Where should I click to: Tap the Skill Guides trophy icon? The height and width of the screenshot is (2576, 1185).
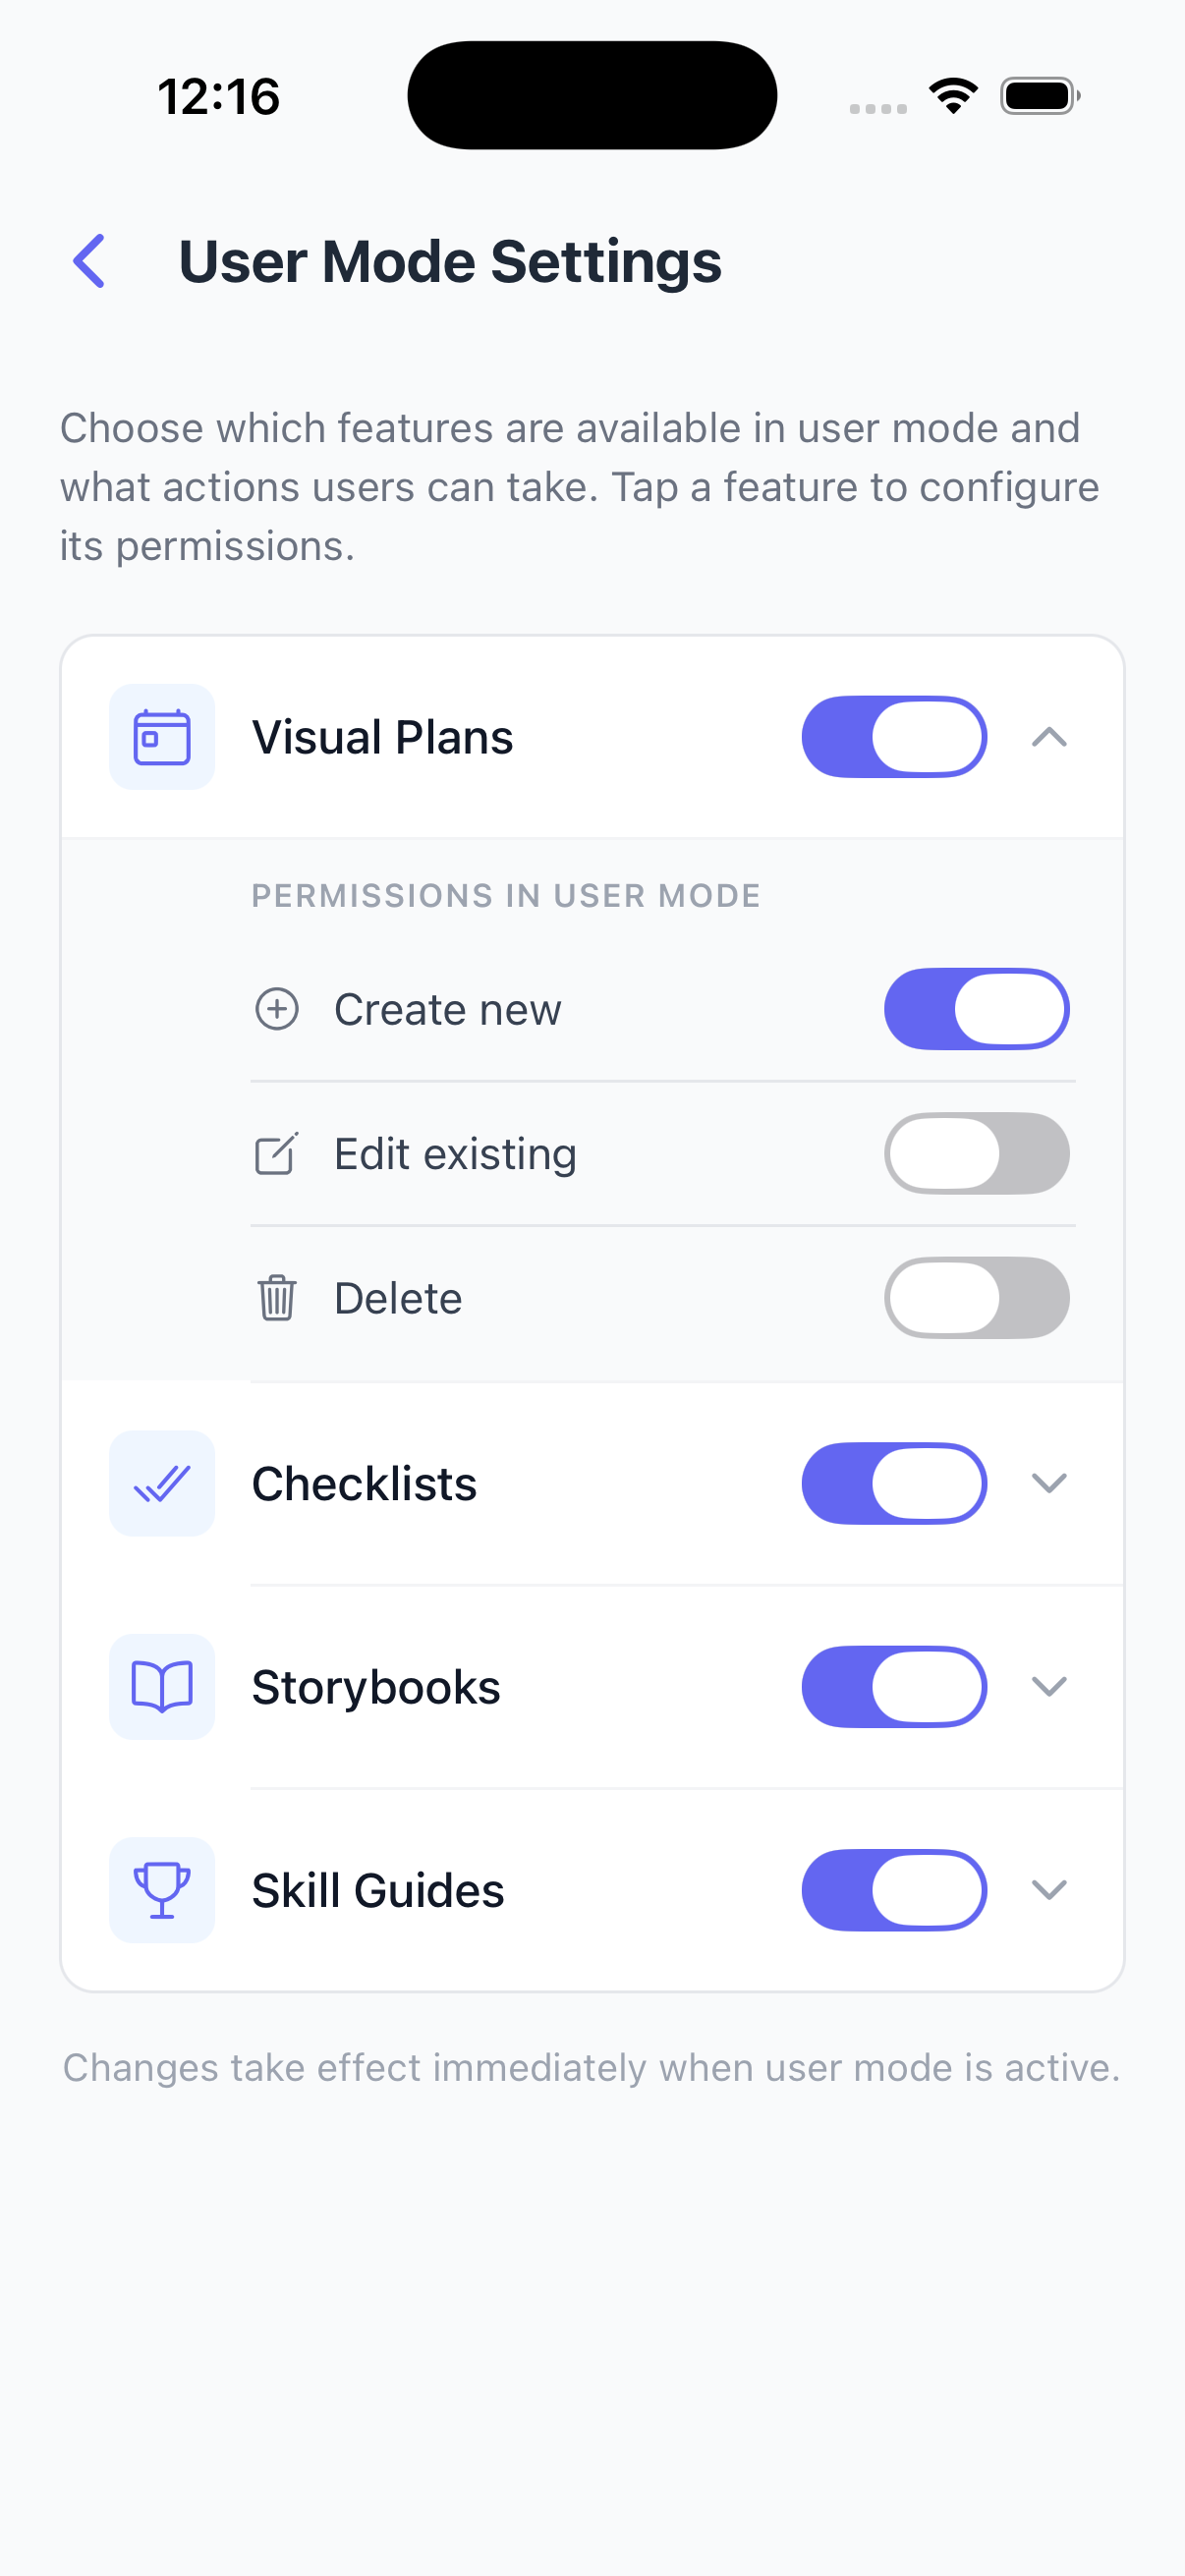[162, 1890]
